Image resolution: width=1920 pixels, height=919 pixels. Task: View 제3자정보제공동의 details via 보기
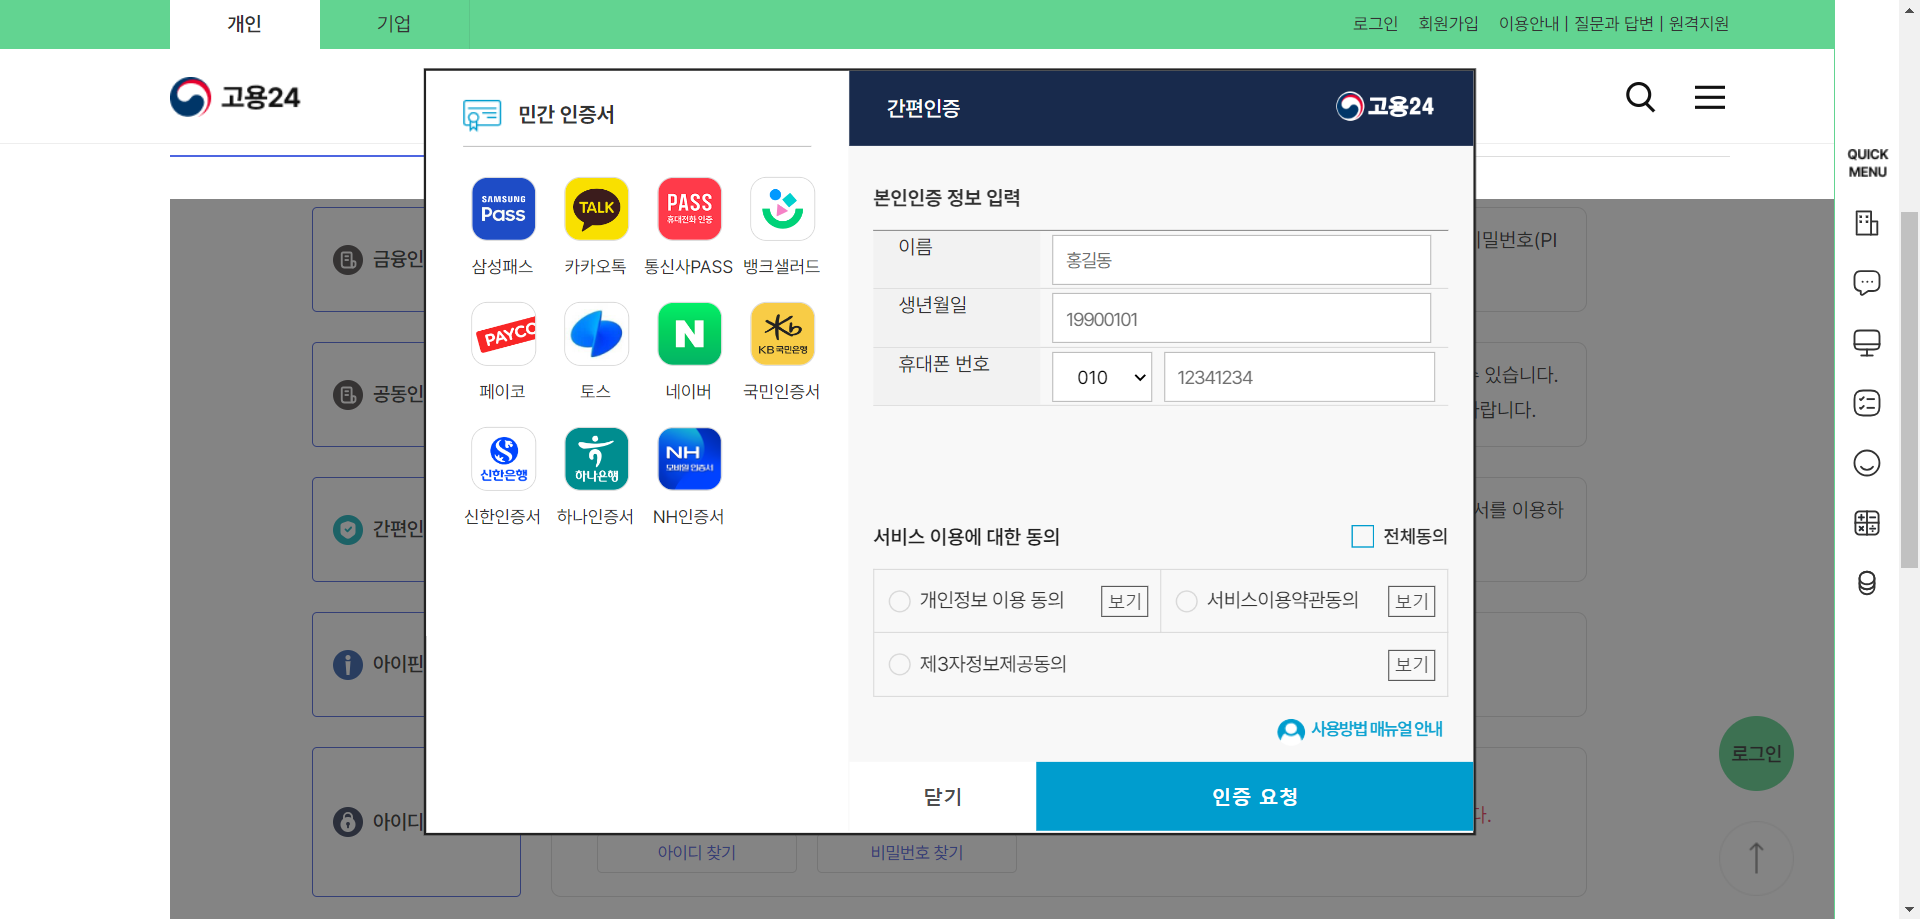[1412, 665]
